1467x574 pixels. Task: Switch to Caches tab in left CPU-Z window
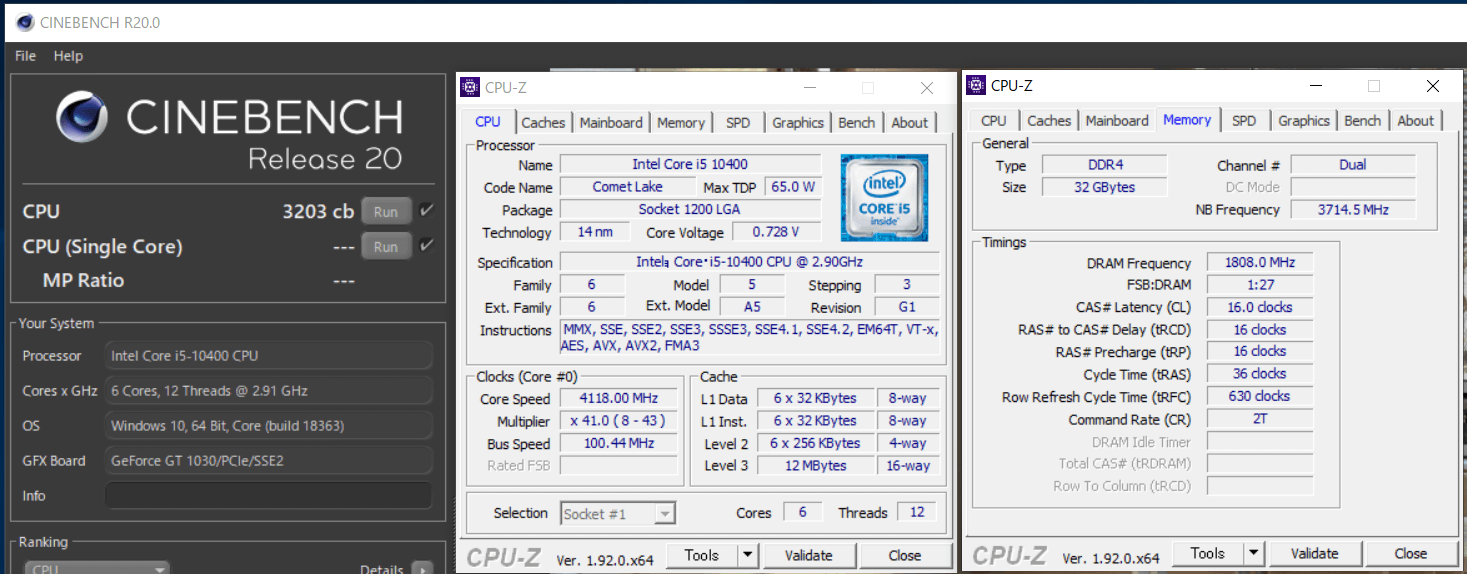click(x=543, y=122)
